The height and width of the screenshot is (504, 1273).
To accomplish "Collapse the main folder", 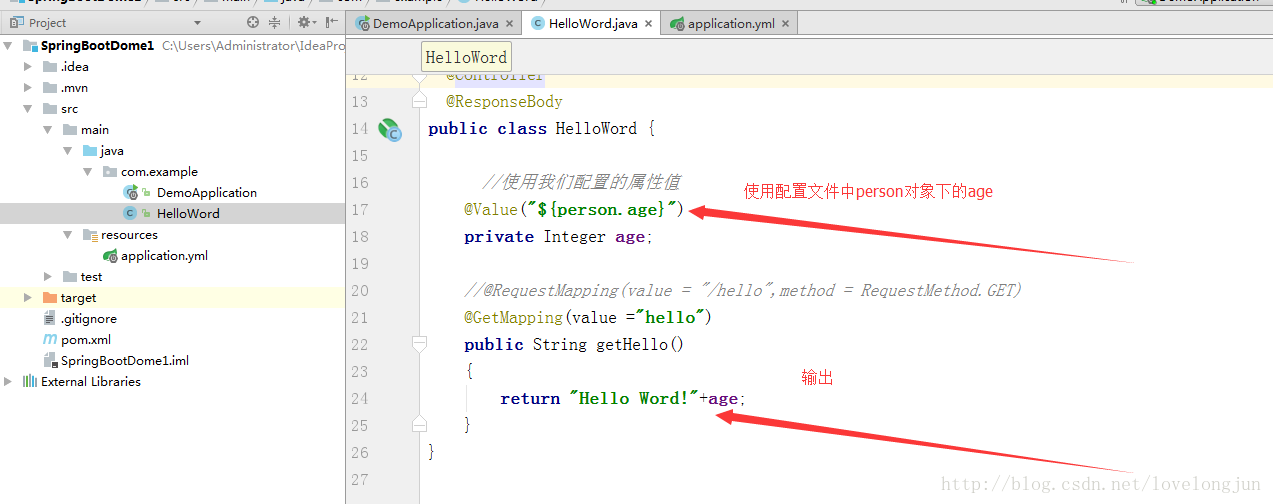I will click(48, 129).
